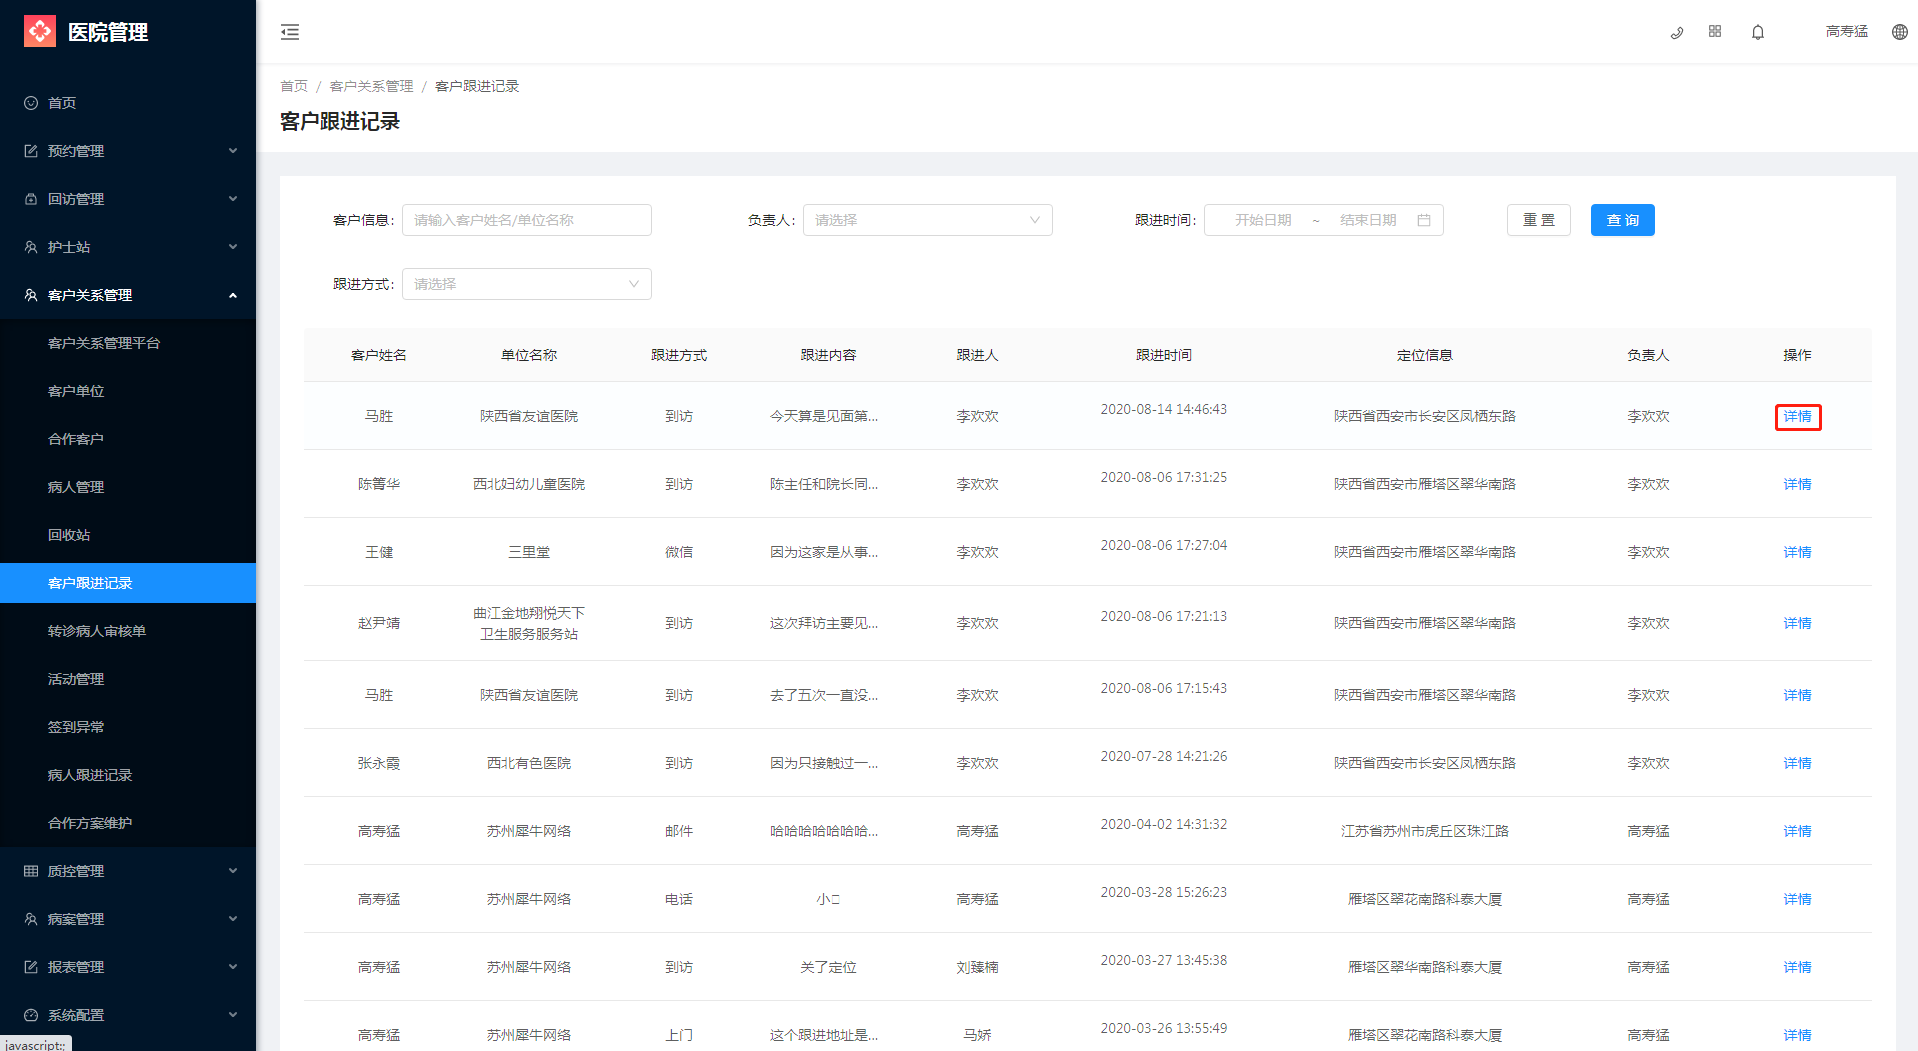Click location 江苏省苏州市虎丘区珠江路

pyautogui.click(x=1424, y=831)
